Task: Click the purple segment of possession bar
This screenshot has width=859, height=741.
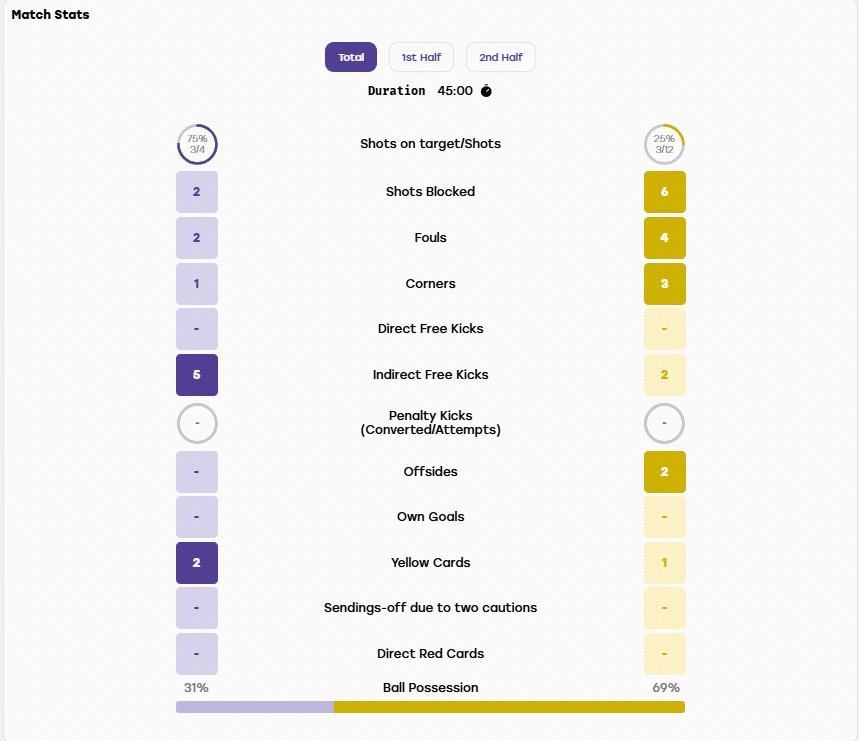Action: 255,707
